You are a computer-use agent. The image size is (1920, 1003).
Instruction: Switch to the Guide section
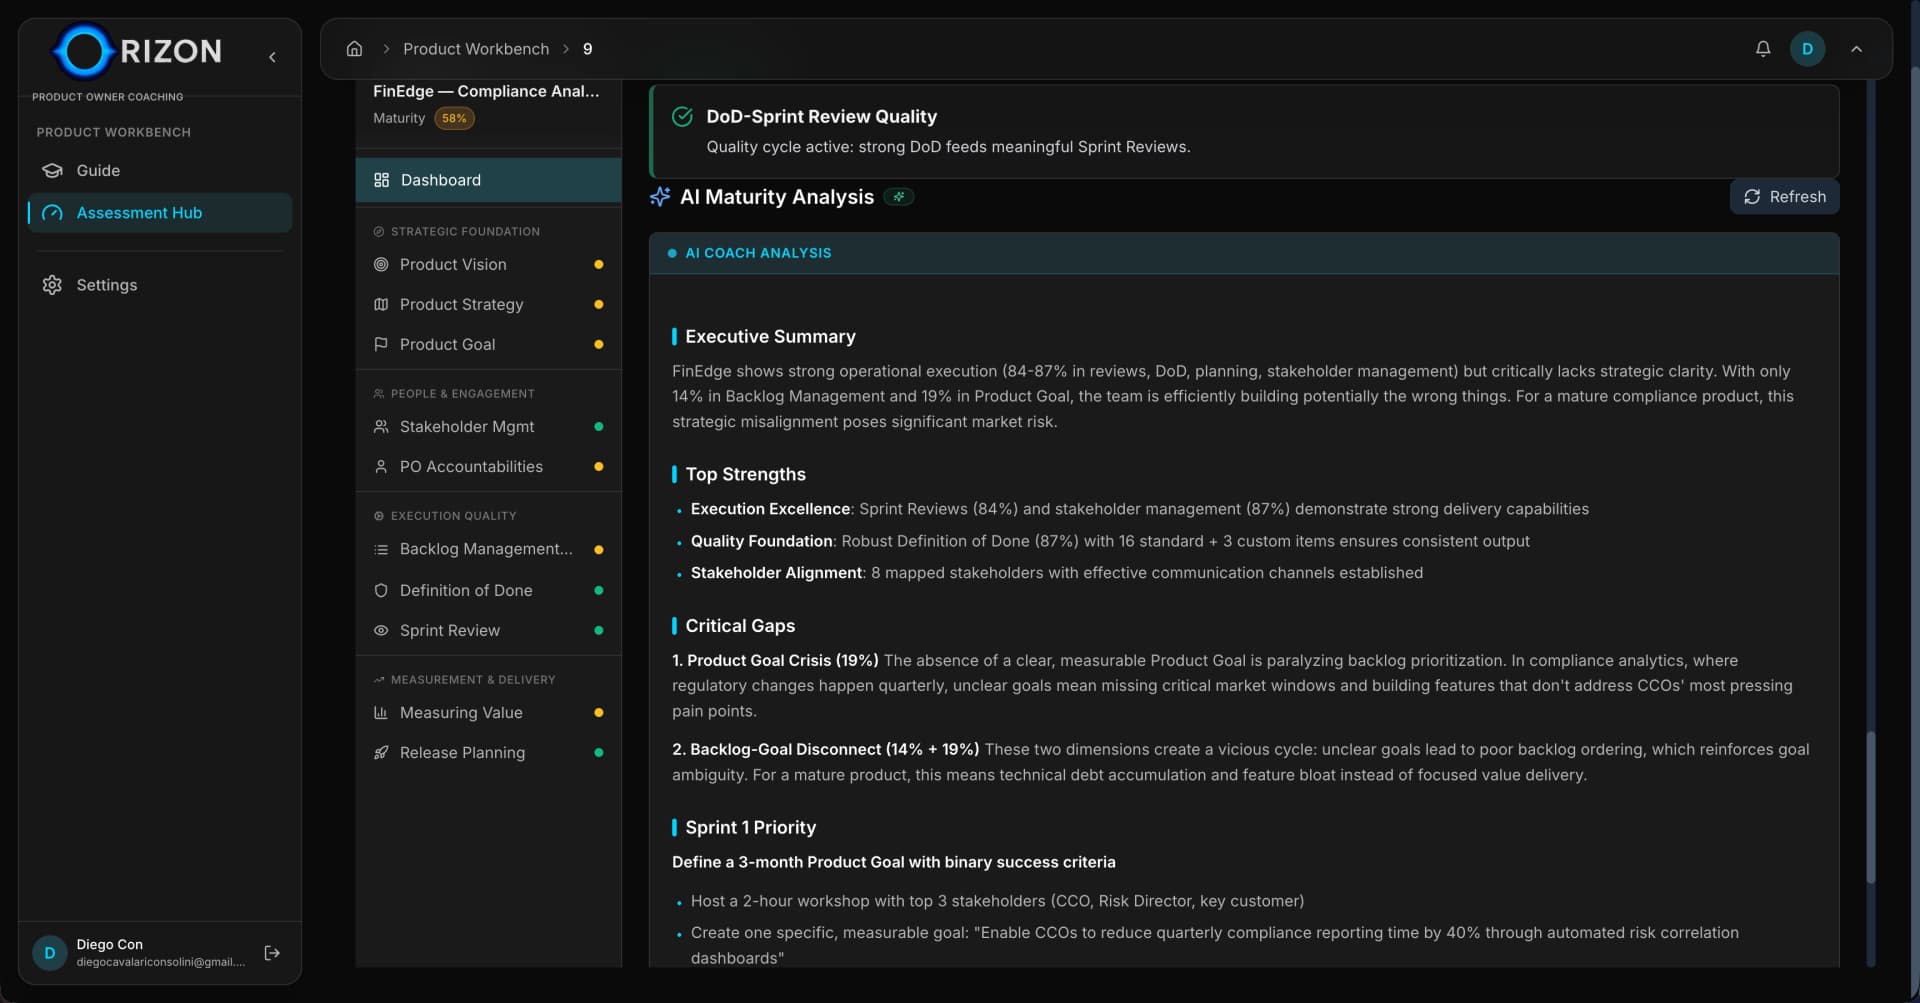click(x=96, y=170)
